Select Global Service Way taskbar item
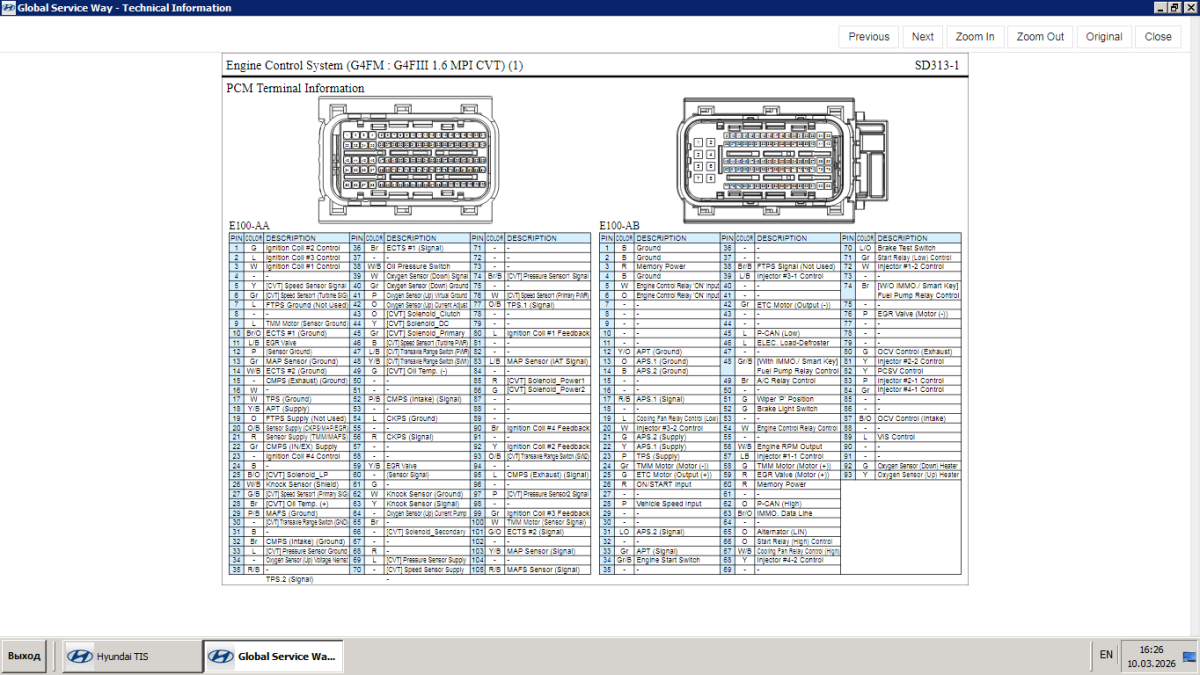1200x675 pixels. pyautogui.click(x=273, y=656)
